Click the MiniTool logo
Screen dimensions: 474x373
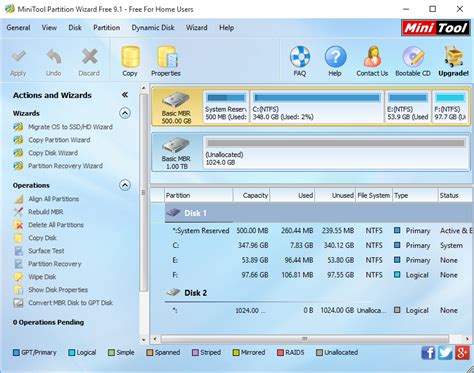click(435, 28)
